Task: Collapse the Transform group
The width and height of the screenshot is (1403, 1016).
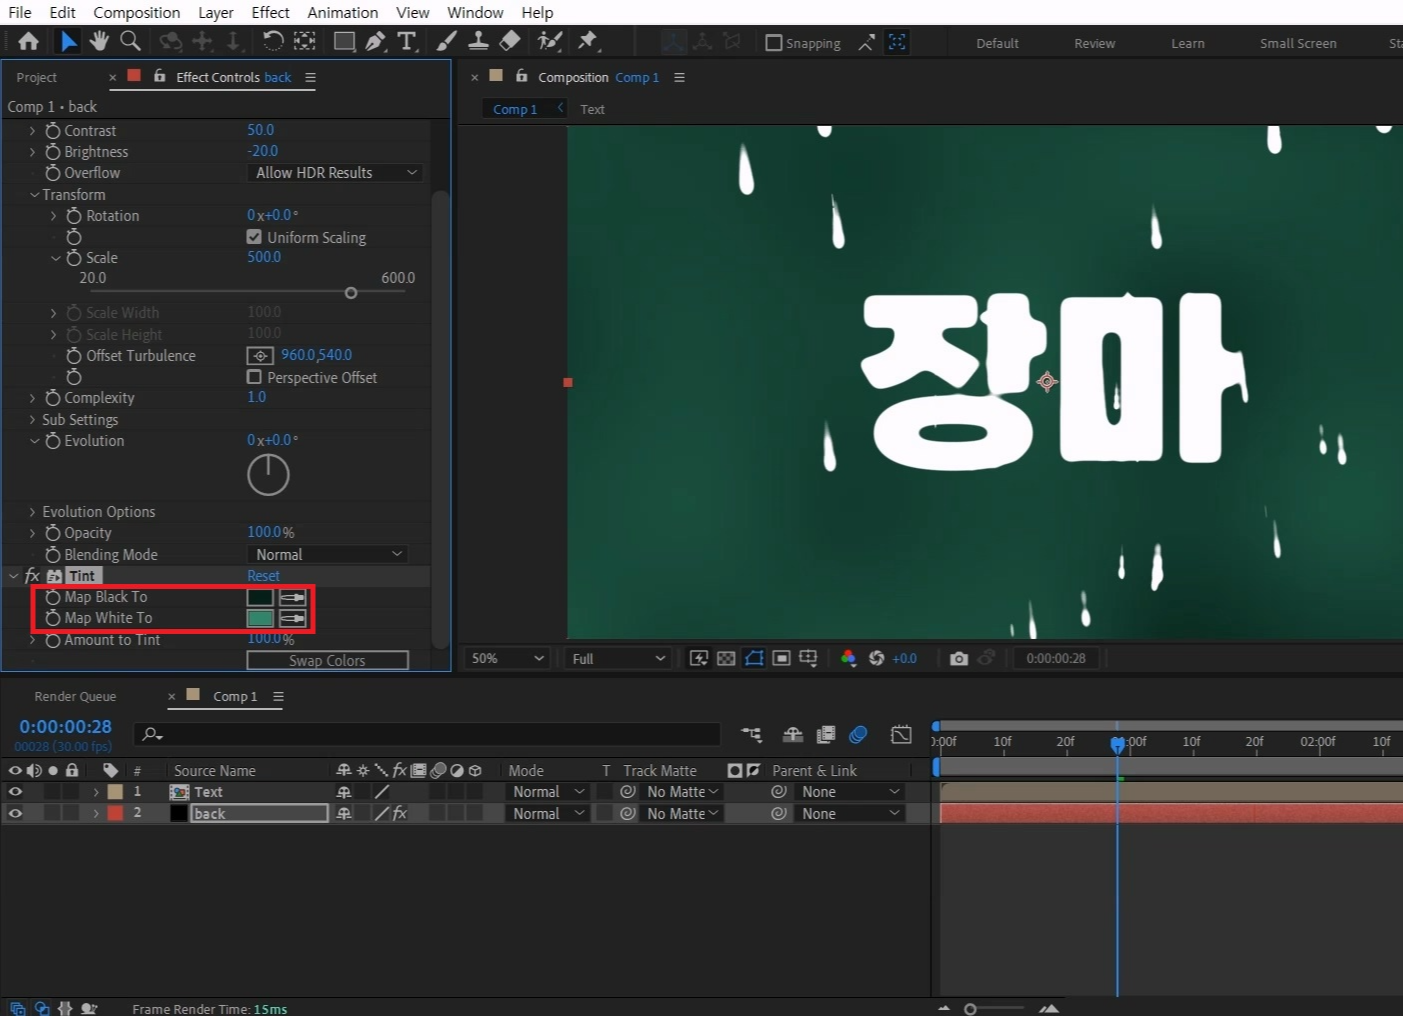Action: coord(35,195)
